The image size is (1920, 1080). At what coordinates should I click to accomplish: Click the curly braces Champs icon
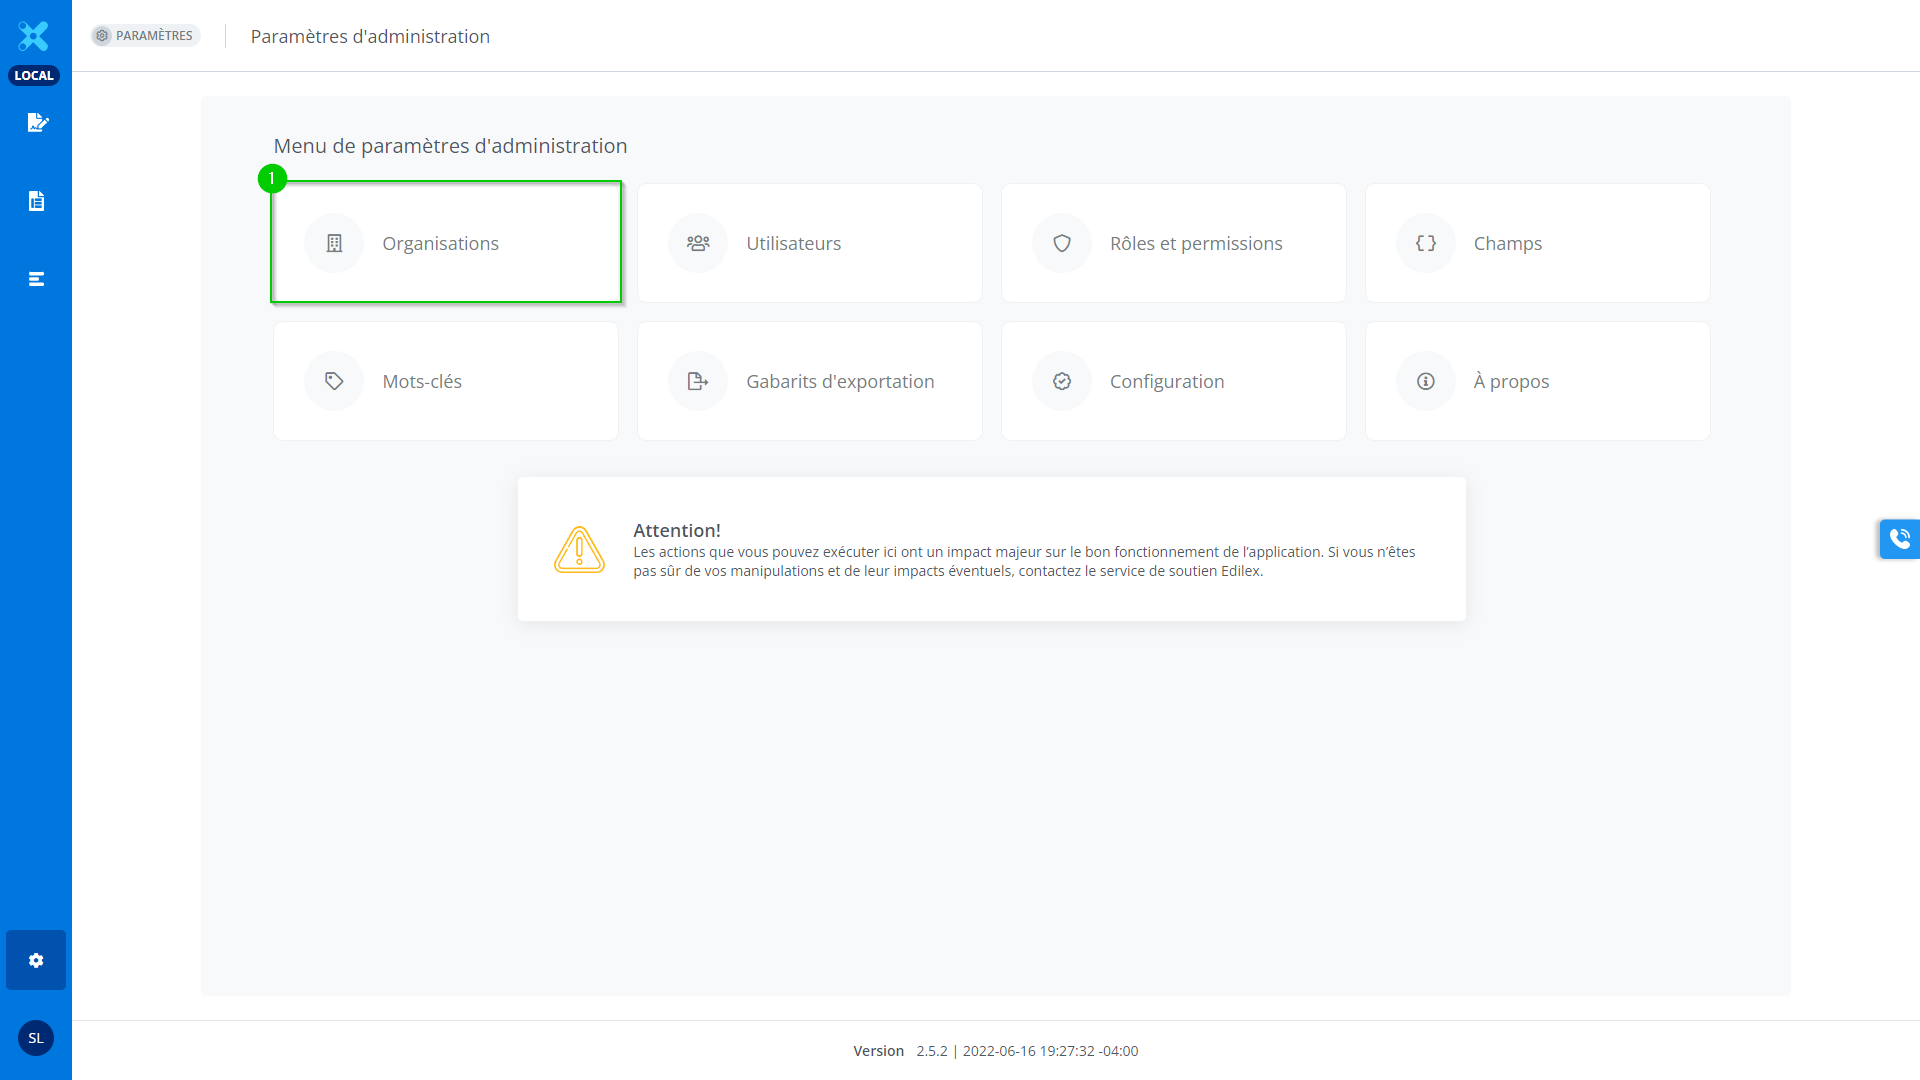(x=1426, y=243)
